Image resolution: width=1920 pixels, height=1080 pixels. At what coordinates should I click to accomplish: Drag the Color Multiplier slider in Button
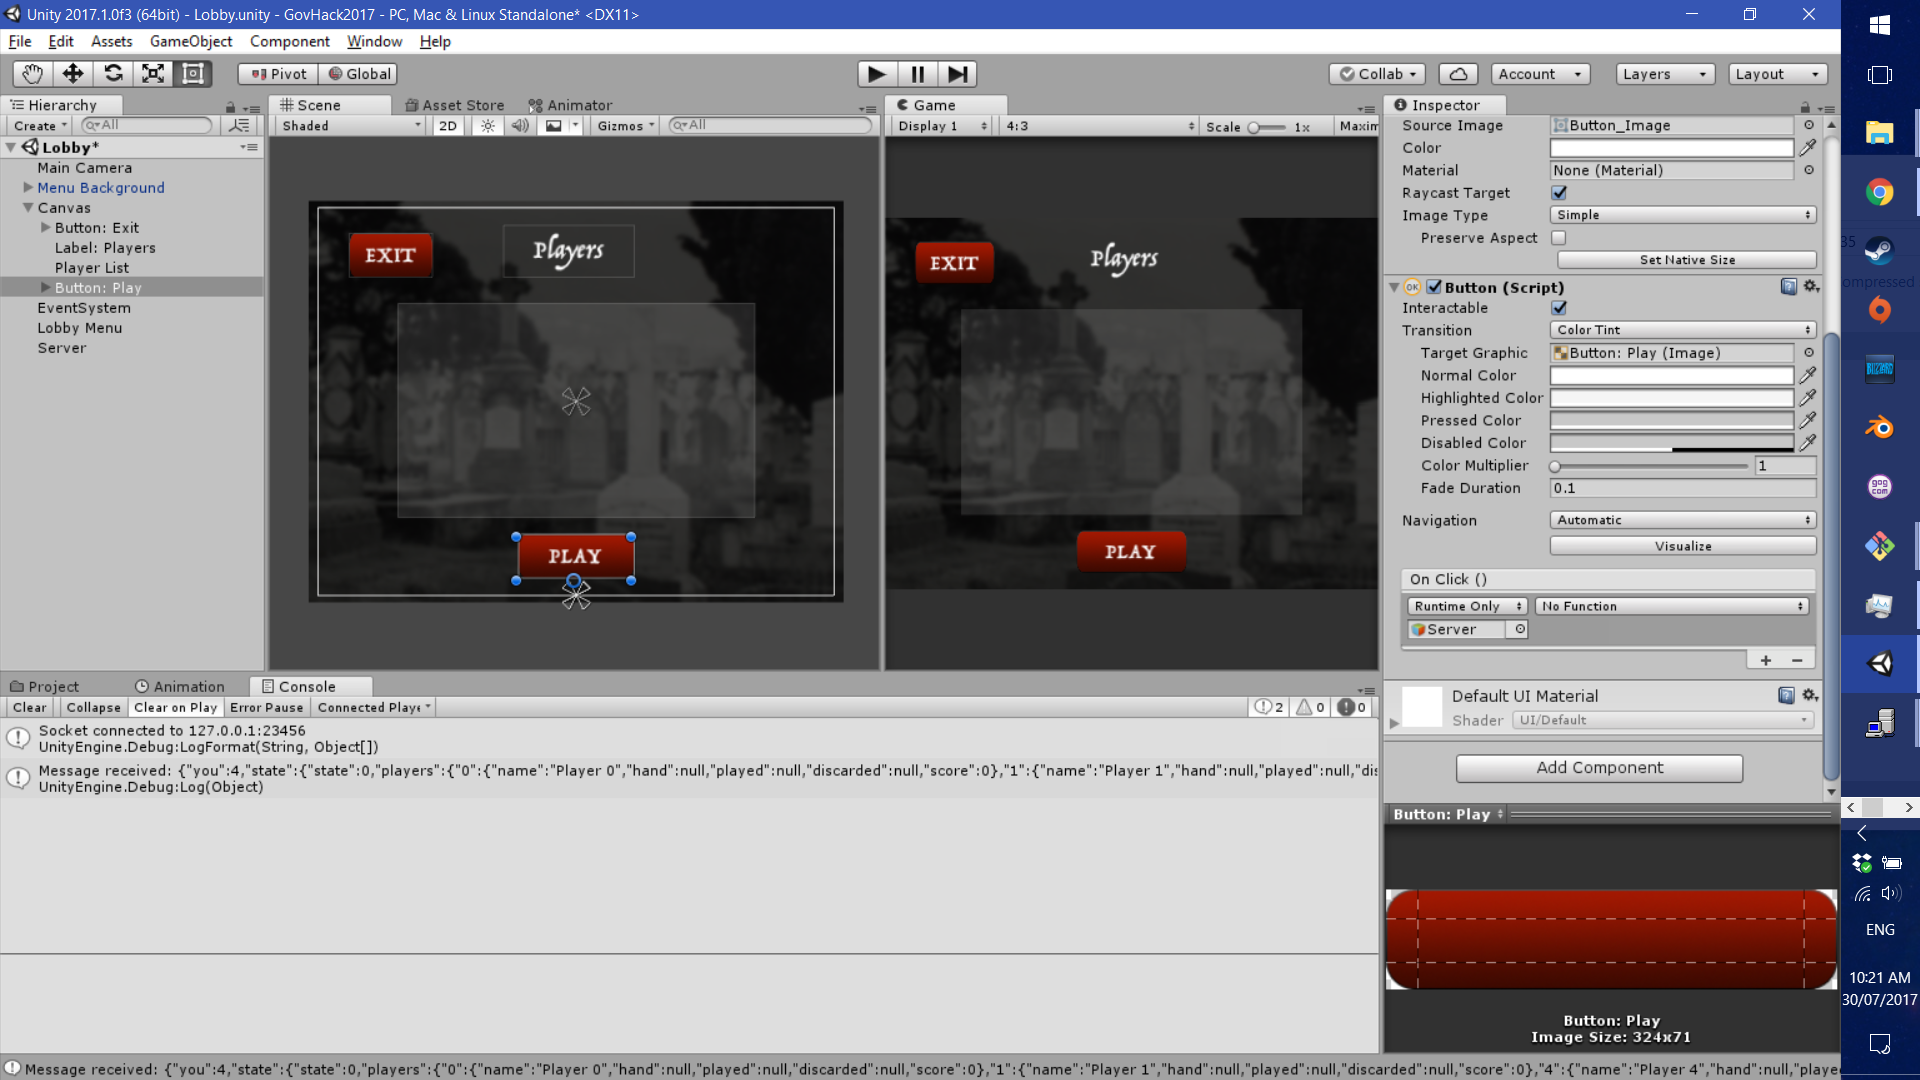pyautogui.click(x=1557, y=465)
